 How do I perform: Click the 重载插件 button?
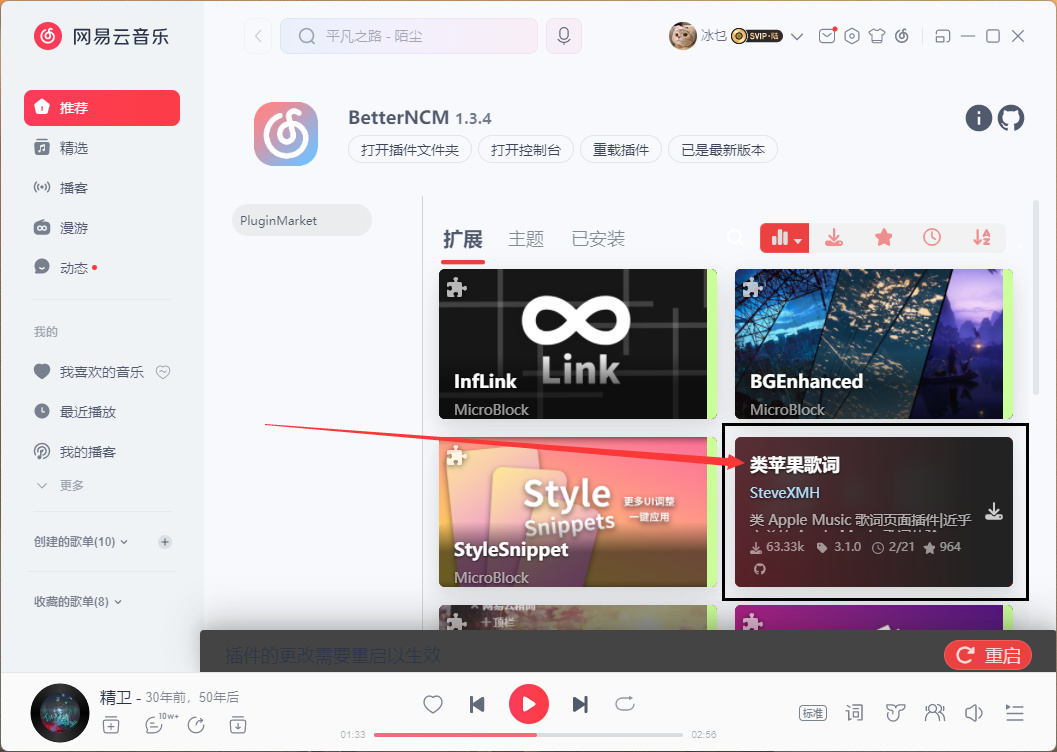tap(621, 150)
